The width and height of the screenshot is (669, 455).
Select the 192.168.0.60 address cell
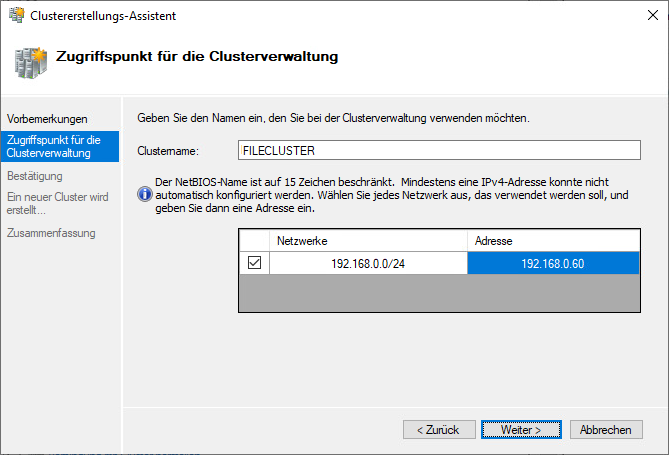552,263
